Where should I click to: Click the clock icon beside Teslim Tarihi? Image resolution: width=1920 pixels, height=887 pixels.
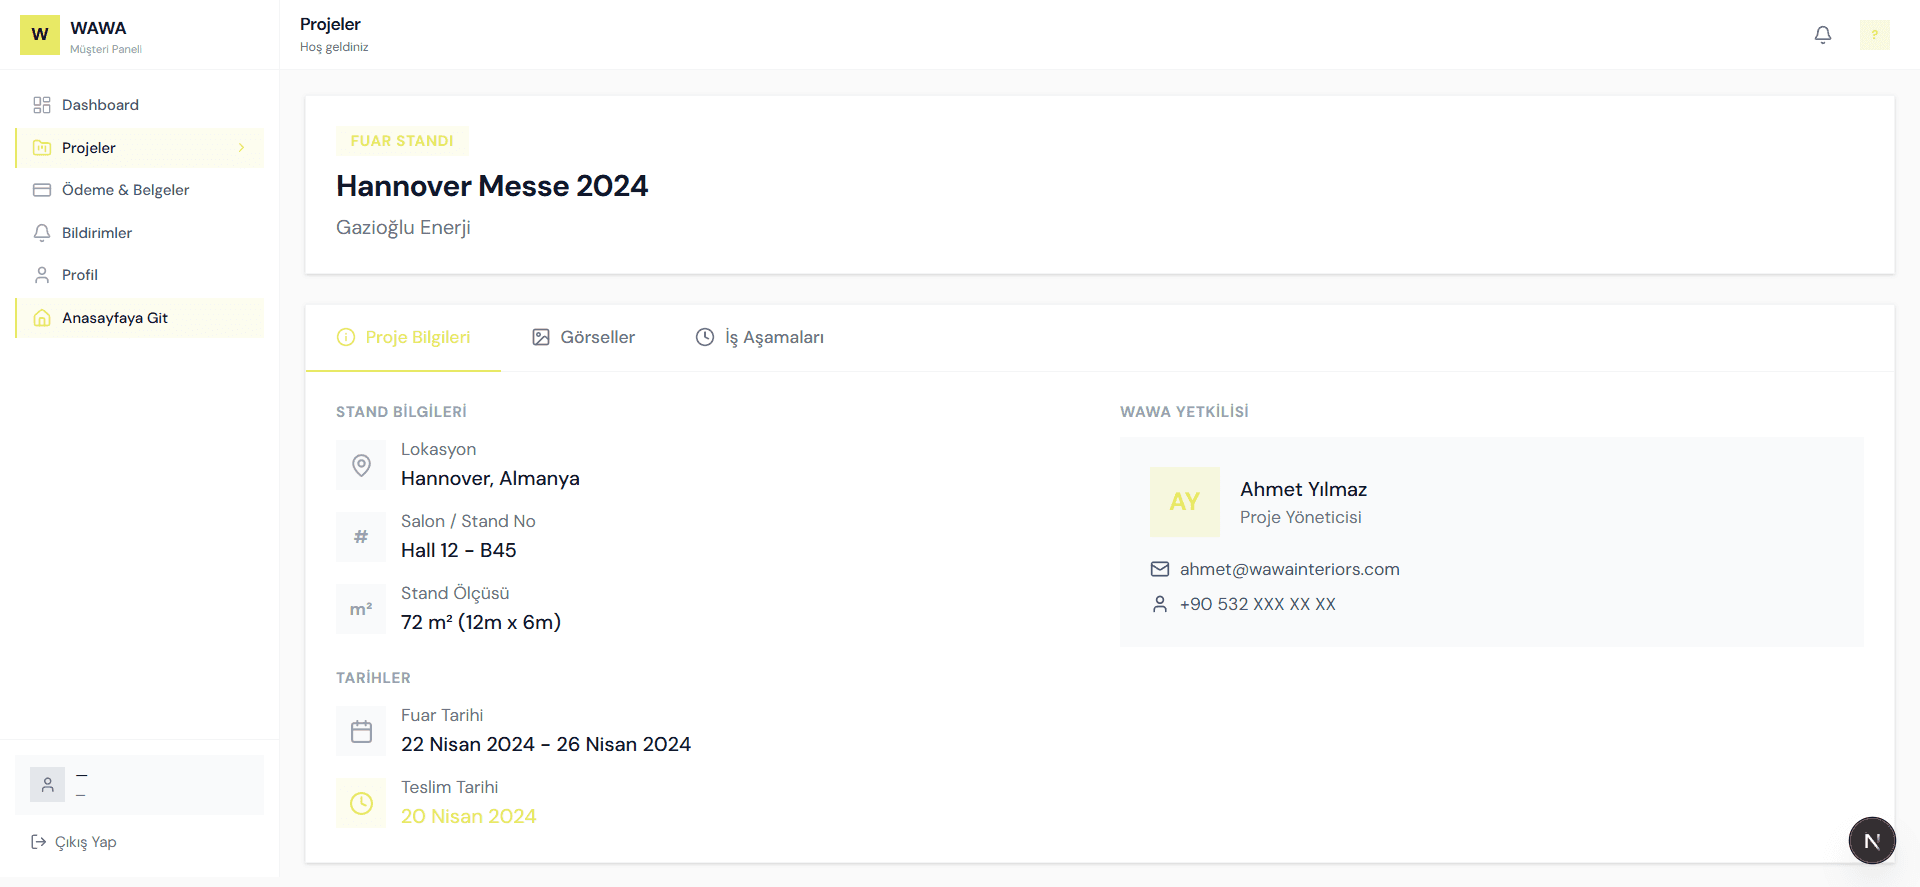coord(361,803)
